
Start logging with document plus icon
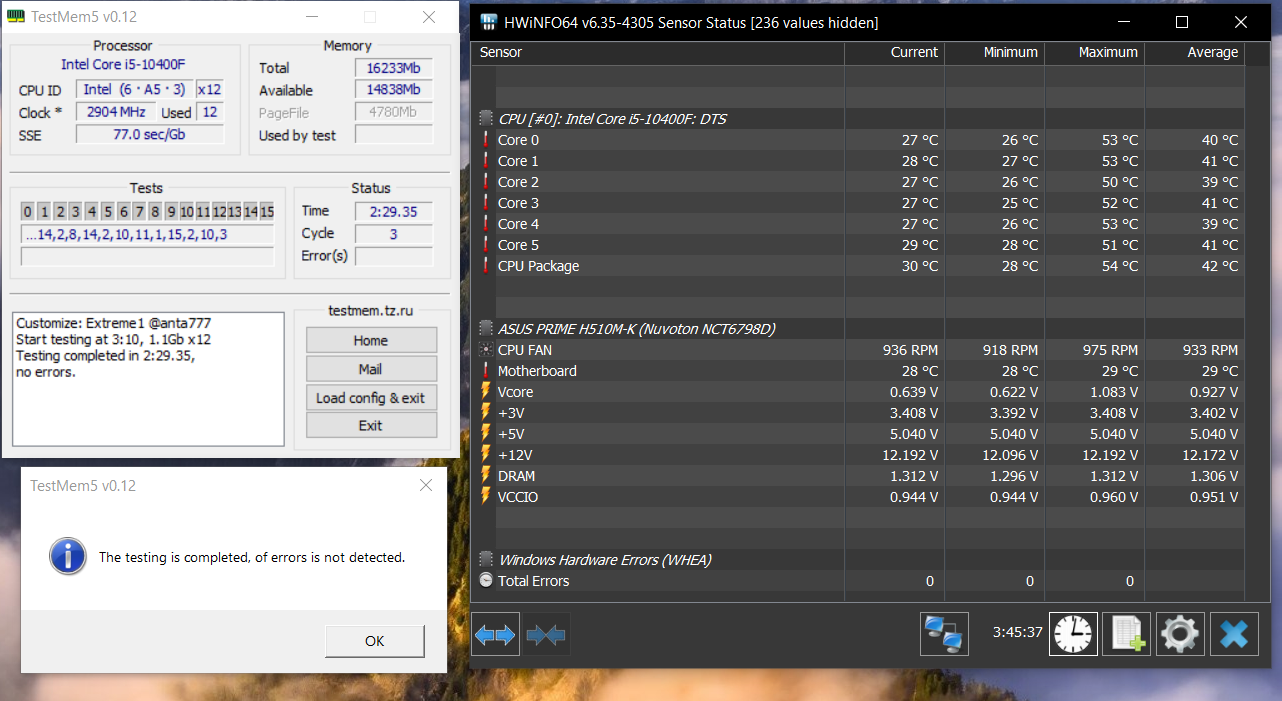point(1127,634)
